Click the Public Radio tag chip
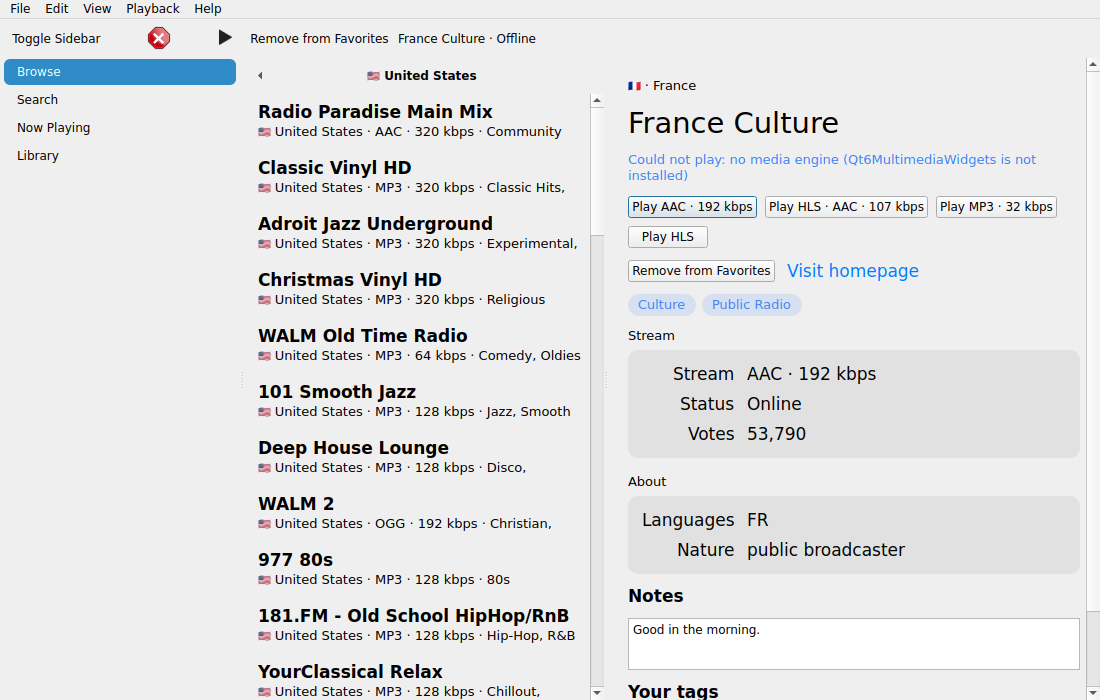The height and width of the screenshot is (700, 1100). tap(751, 304)
